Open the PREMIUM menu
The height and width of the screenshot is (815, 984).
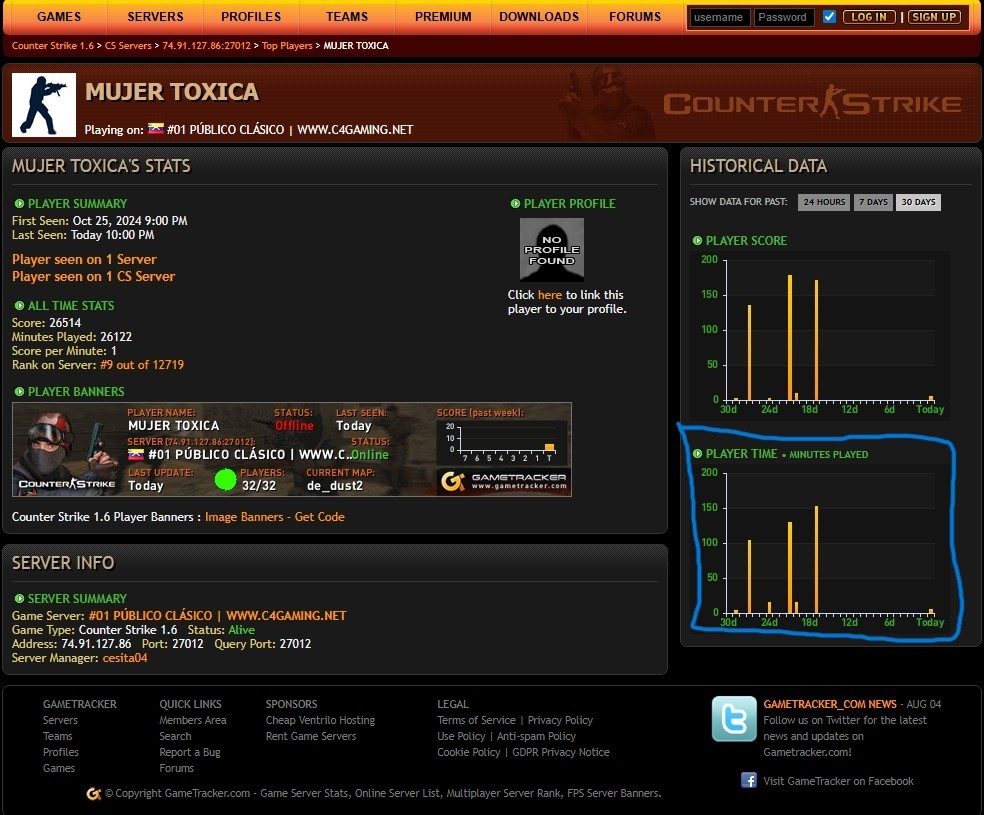click(x=443, y=17)
